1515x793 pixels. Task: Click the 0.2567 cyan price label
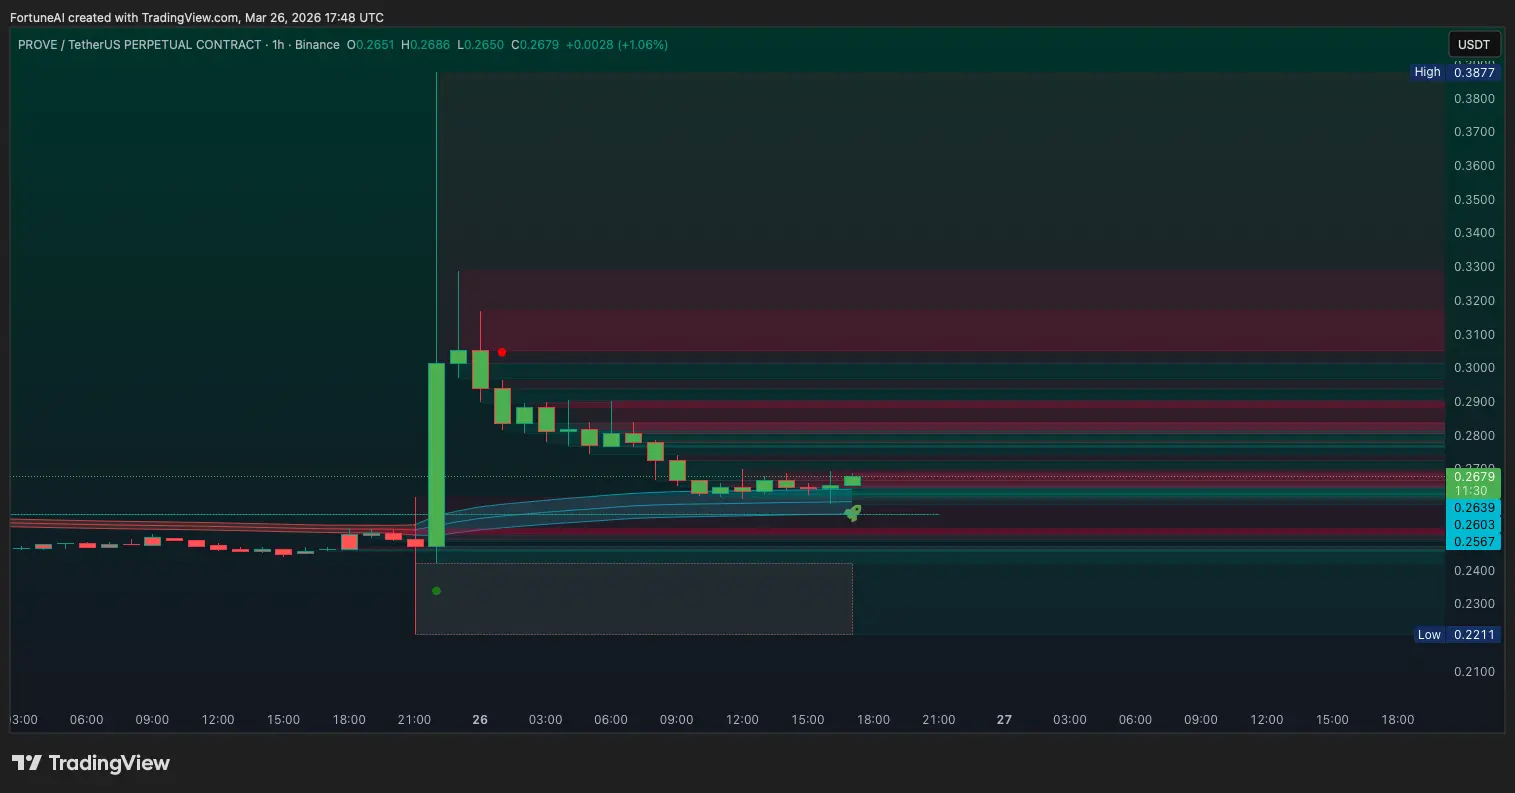click(1474, 542)
